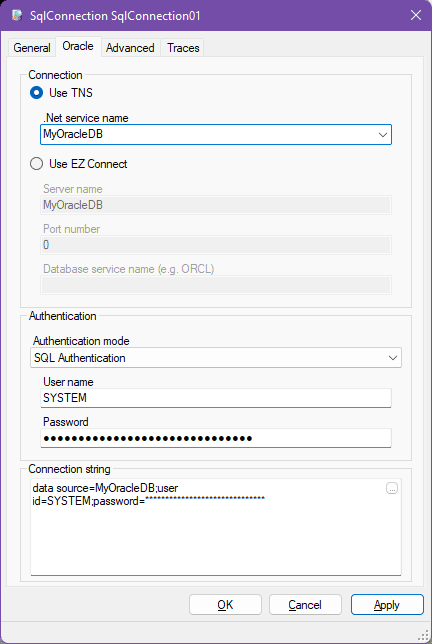Select the Oracle tab
Image resolution: width=432 pixels, height=644 pixels.
[x=78, y=46]
